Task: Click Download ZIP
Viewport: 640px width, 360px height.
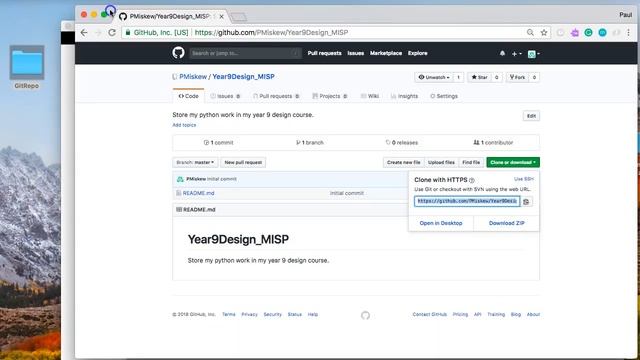Action: pyautogui.click(x=507, y=223)
